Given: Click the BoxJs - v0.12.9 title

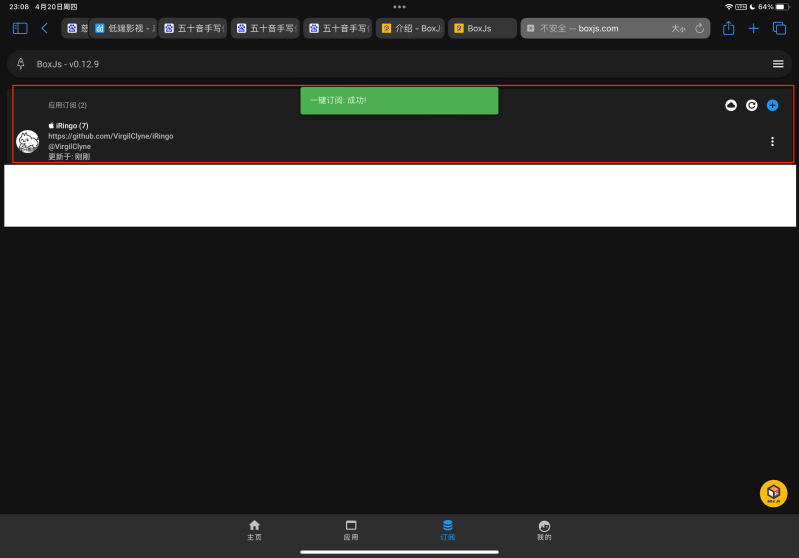Looking at the screenshot, I should point(68,64).
